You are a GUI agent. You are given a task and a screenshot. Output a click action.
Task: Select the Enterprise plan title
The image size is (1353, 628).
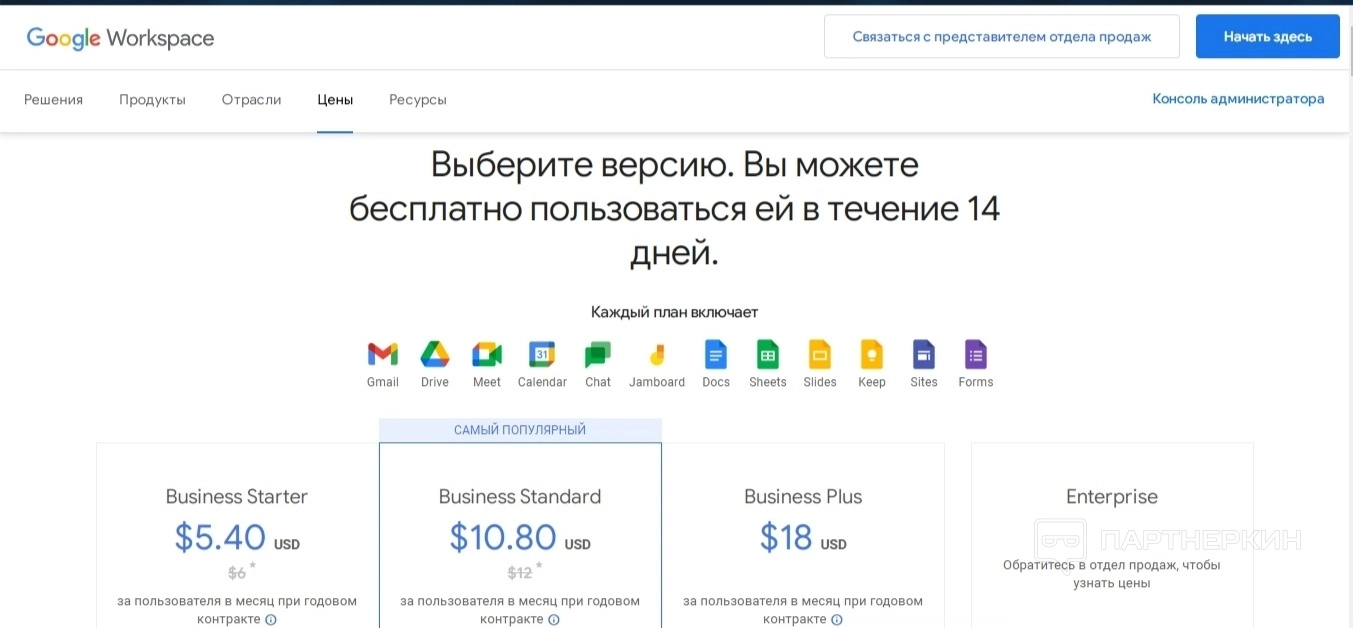1112,496
